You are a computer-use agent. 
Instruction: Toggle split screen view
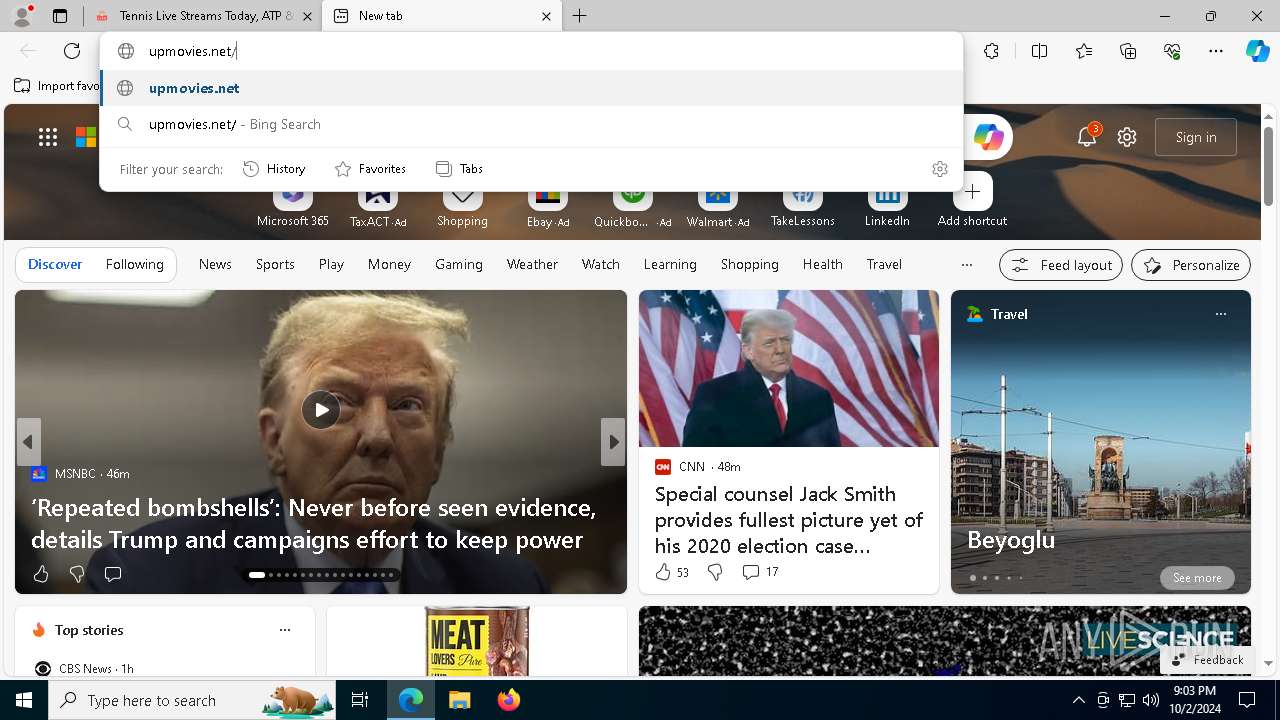click(x=1039, y=51)
